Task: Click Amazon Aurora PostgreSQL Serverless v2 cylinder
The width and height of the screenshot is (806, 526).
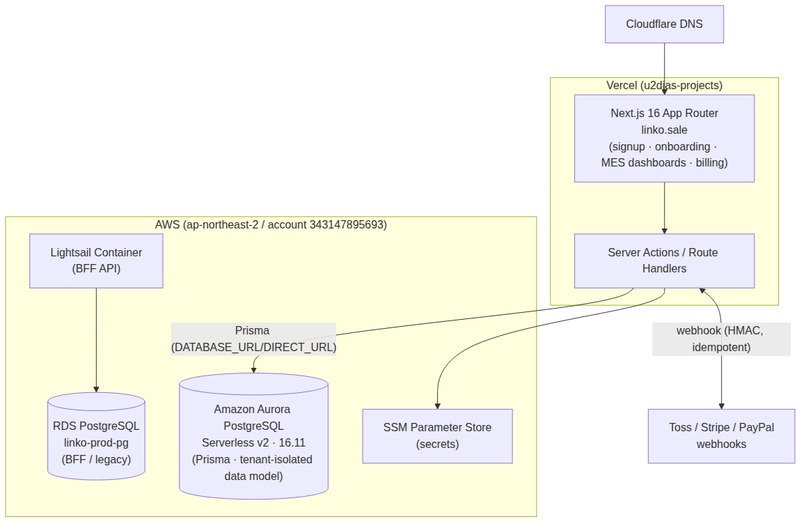Action: 253,436
